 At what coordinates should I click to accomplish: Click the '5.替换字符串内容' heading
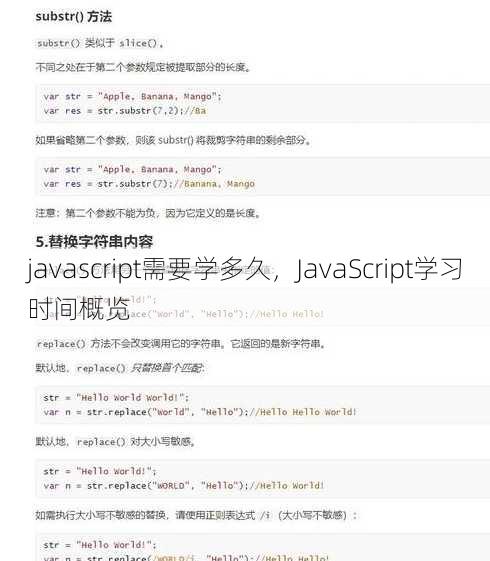[94, 242]
